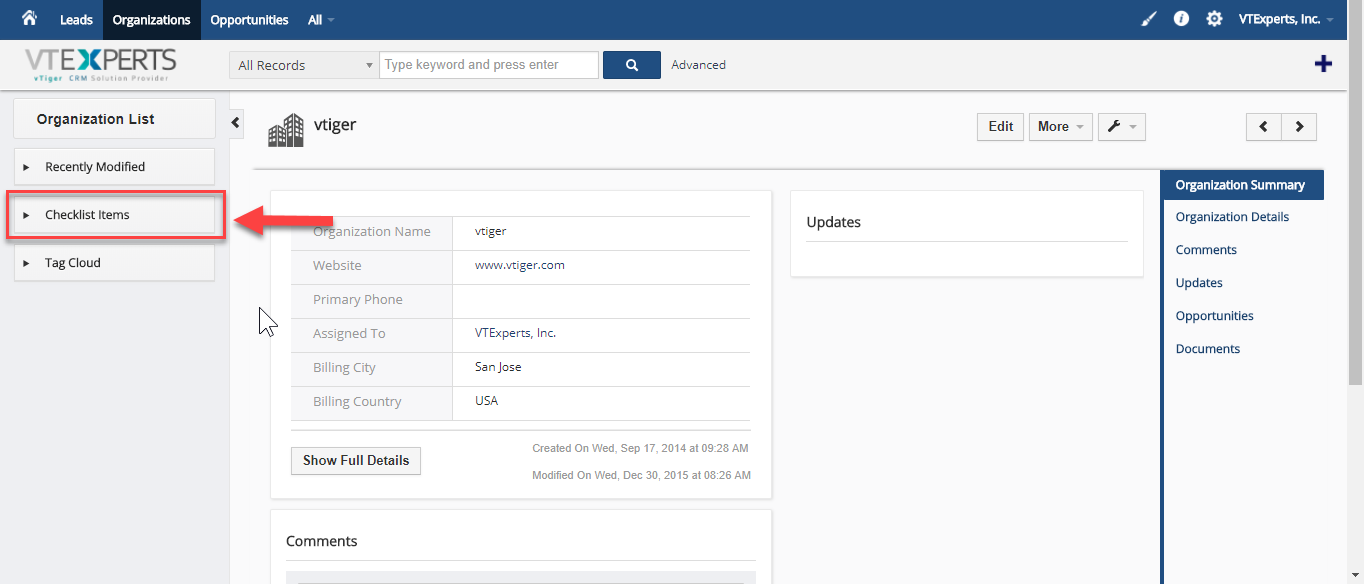The image size is (1364, 584).
Task: Go to the next record arrow
Action: (1299, 126)
